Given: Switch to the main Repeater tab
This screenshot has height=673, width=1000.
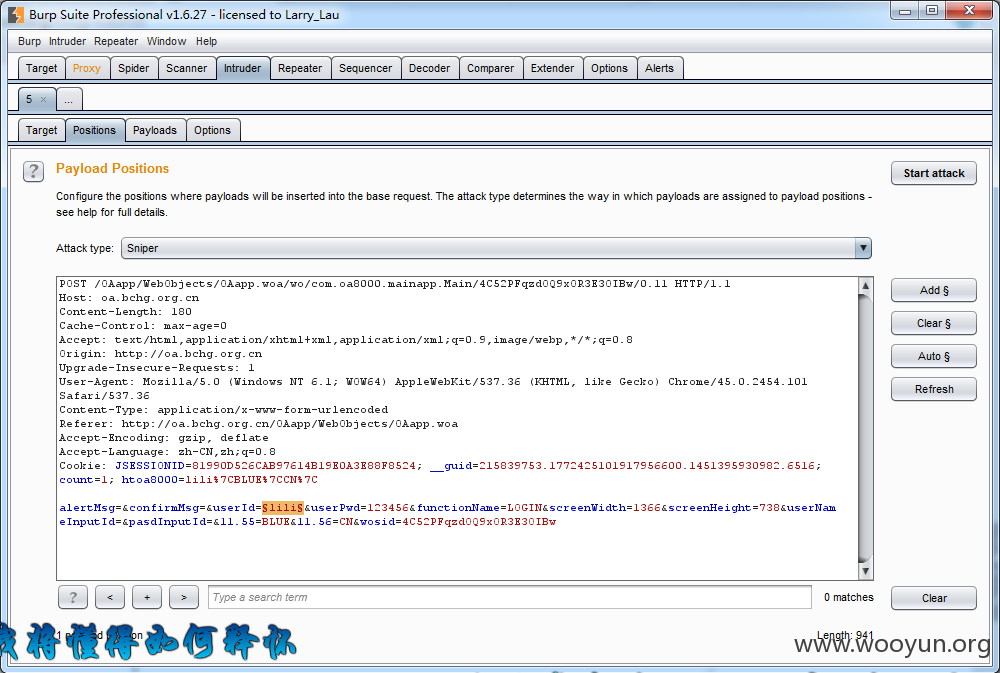Looking at the screenshot, I should pyautogui.click(x=300, y=68).
